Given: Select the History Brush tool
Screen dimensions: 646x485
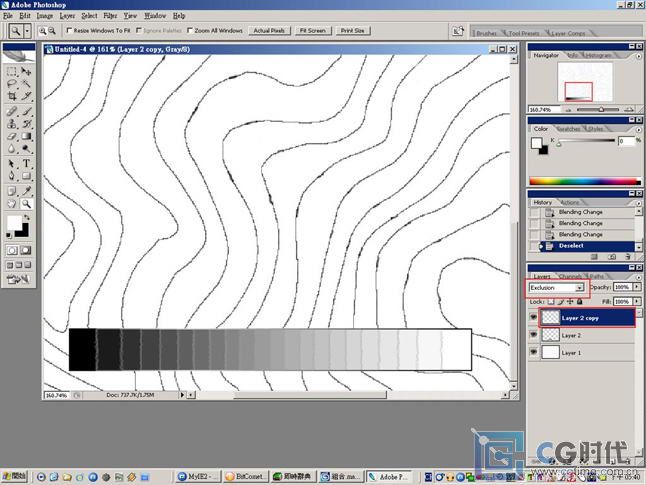Looking at the screenshot, I should click(x=26, y=124).
